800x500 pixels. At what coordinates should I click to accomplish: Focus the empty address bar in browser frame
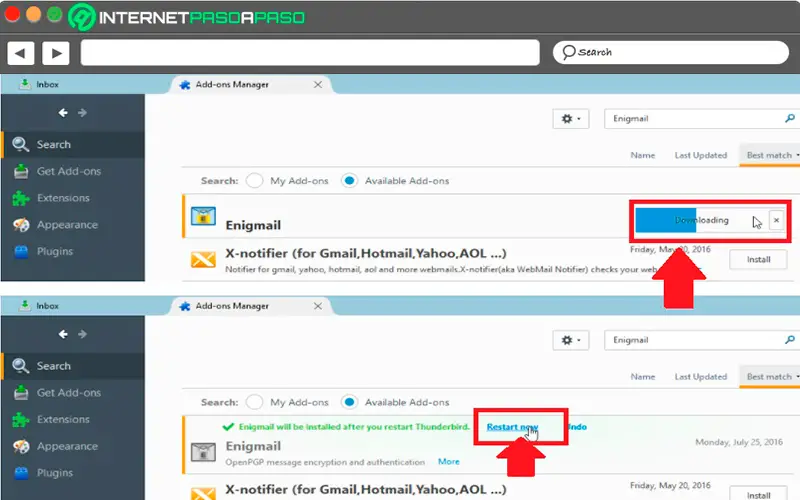click(310, 53)
